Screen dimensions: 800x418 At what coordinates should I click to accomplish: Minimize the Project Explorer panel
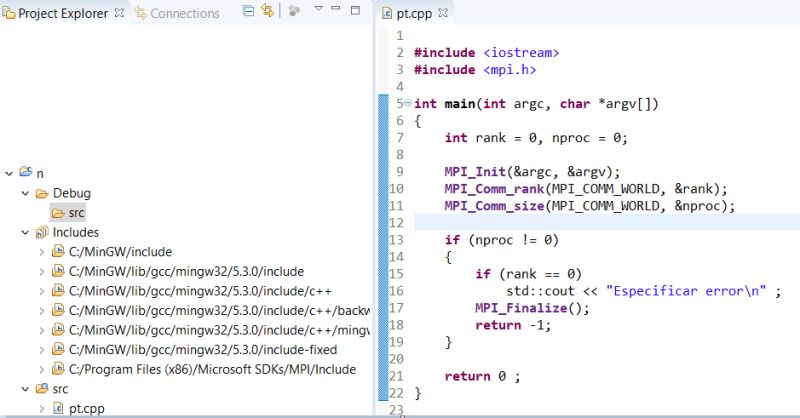pyautogui.click(x=336, y=9)
